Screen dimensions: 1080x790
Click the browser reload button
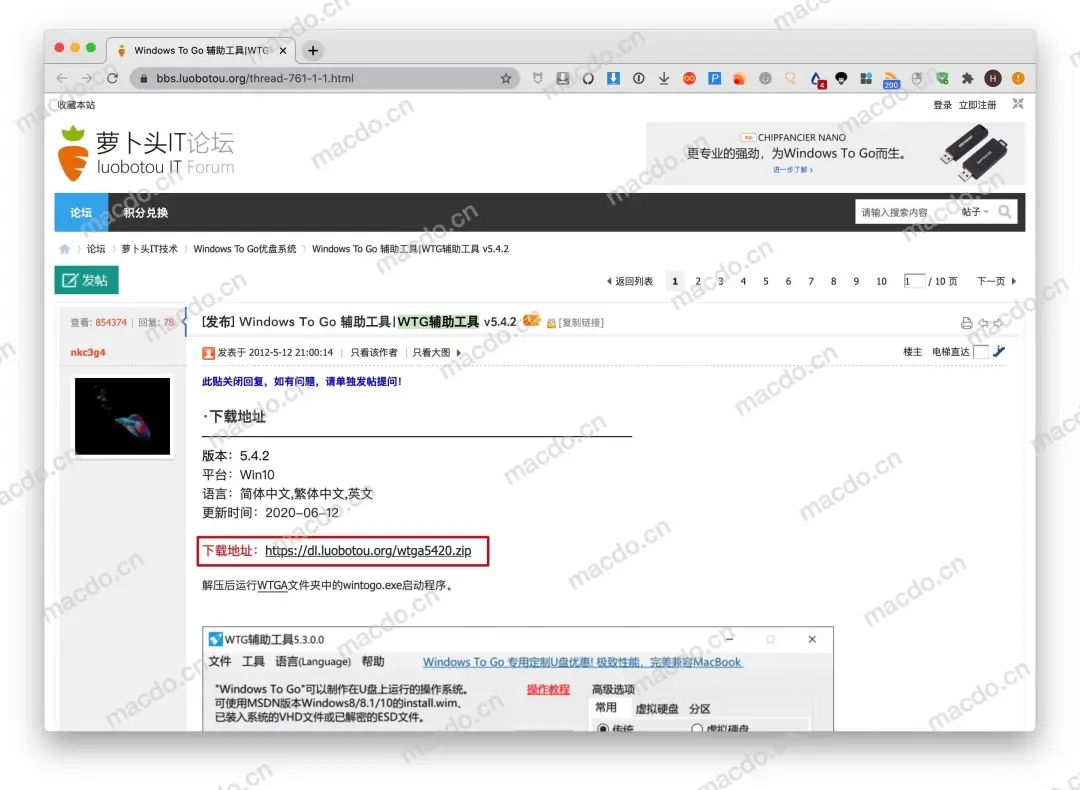[112, 78]
